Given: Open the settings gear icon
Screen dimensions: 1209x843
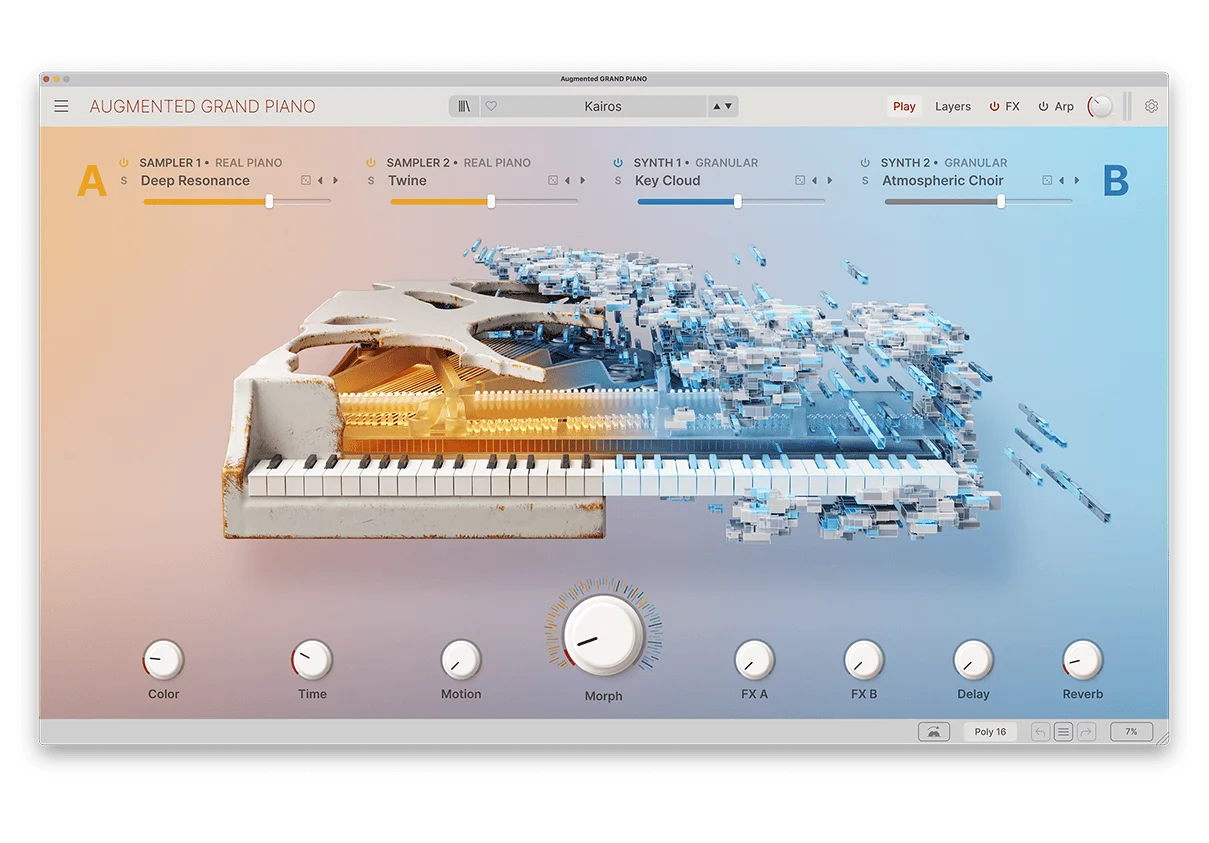Looking at the screenshot, I should point(1151,105).
